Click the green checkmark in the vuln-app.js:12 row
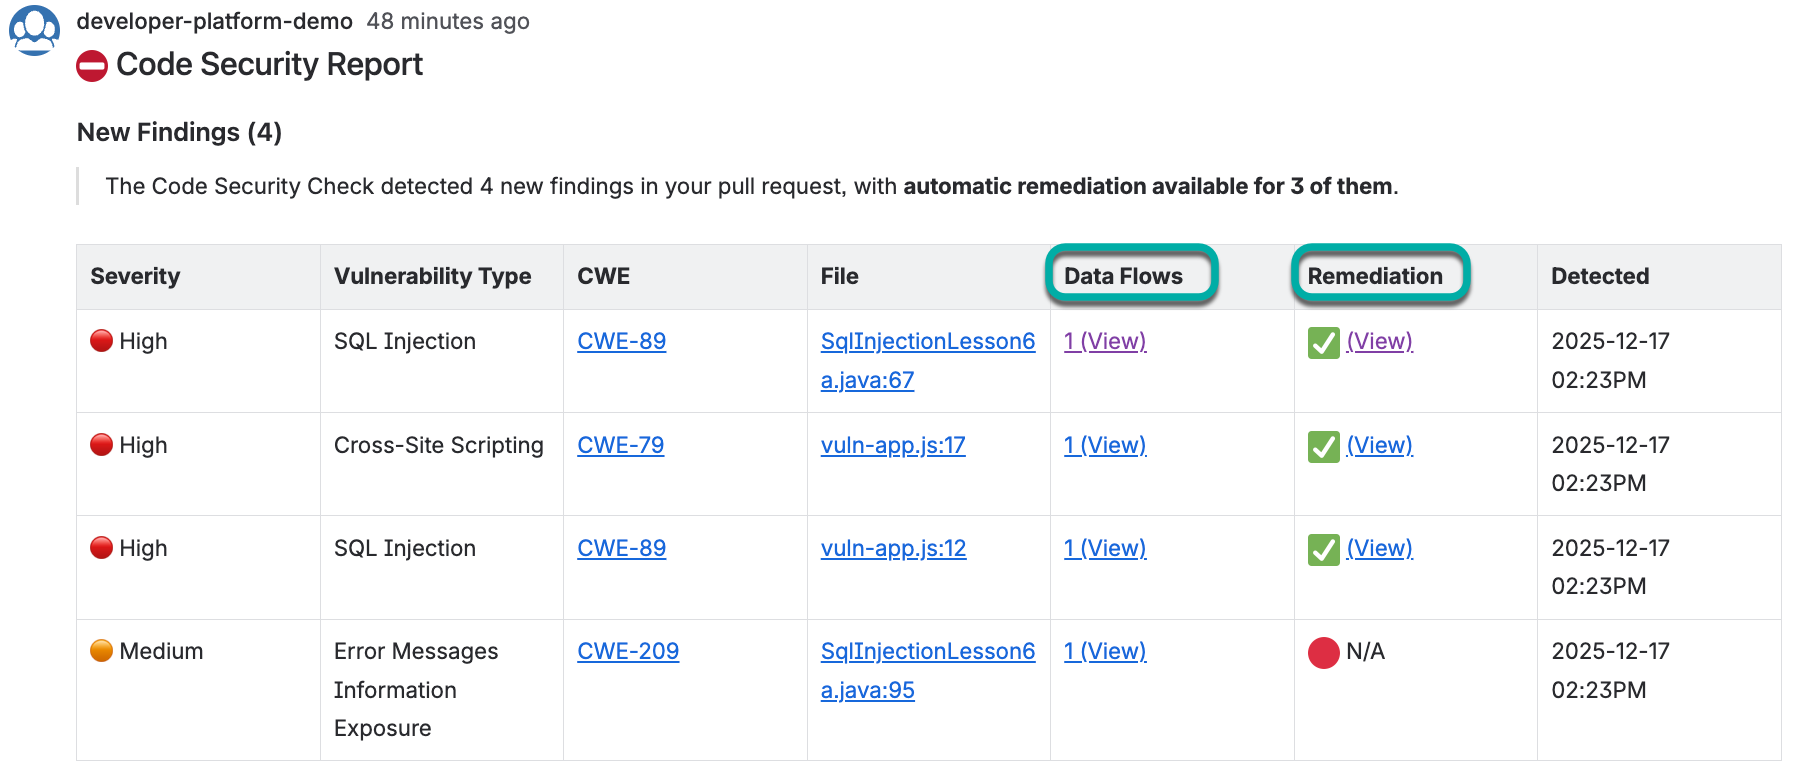The height and width of the screenshot is (780, 1806). pos(1323,550)
